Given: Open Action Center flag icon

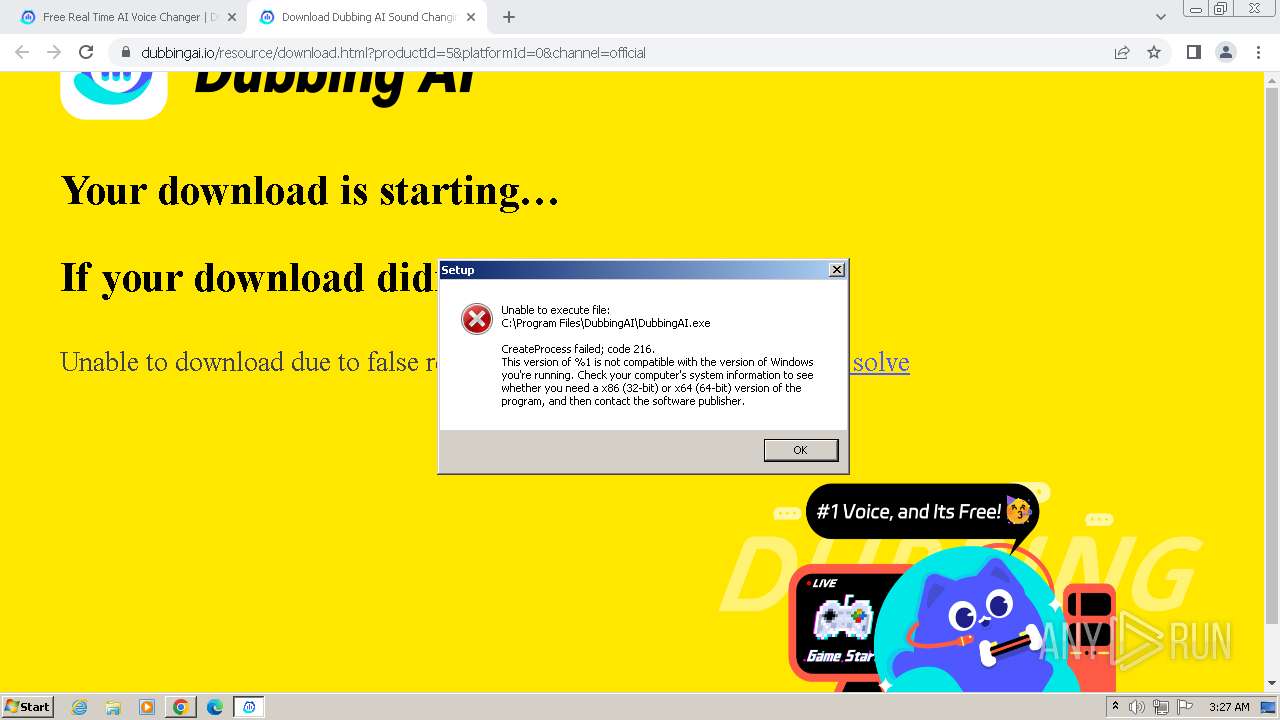Looking at the screenshot, I should [1185, 707].
